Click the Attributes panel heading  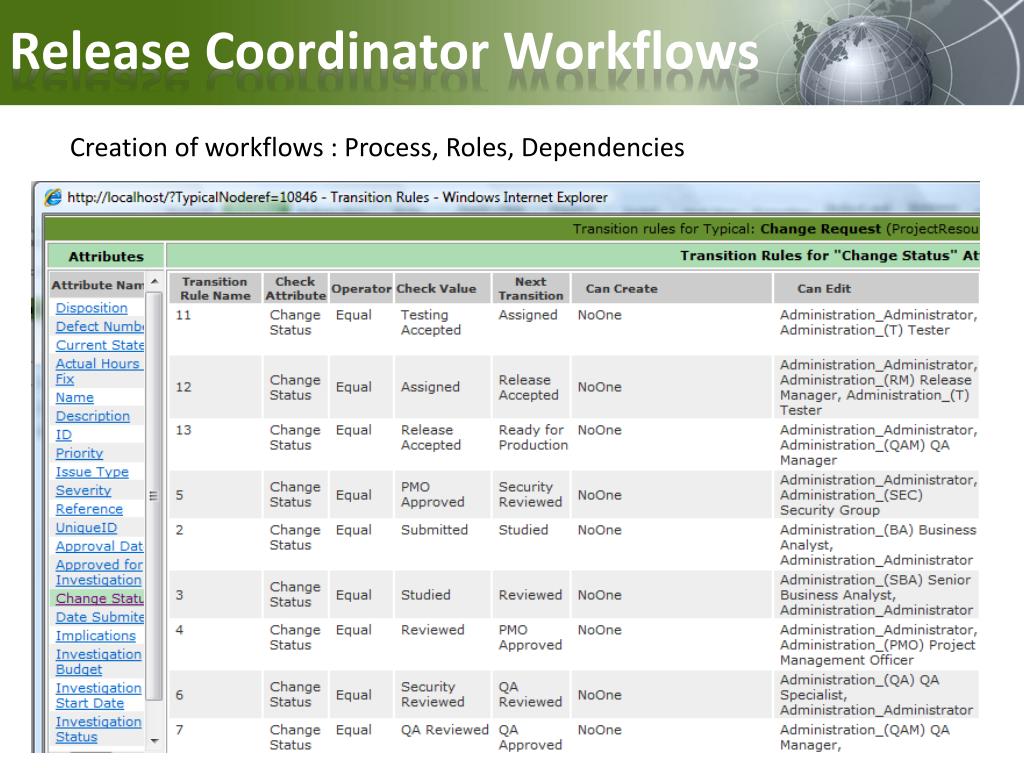point(106,257)
